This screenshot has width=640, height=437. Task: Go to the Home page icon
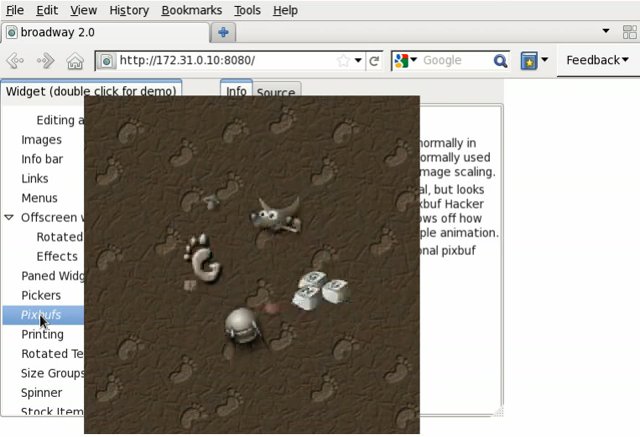(x=75, y=61)
